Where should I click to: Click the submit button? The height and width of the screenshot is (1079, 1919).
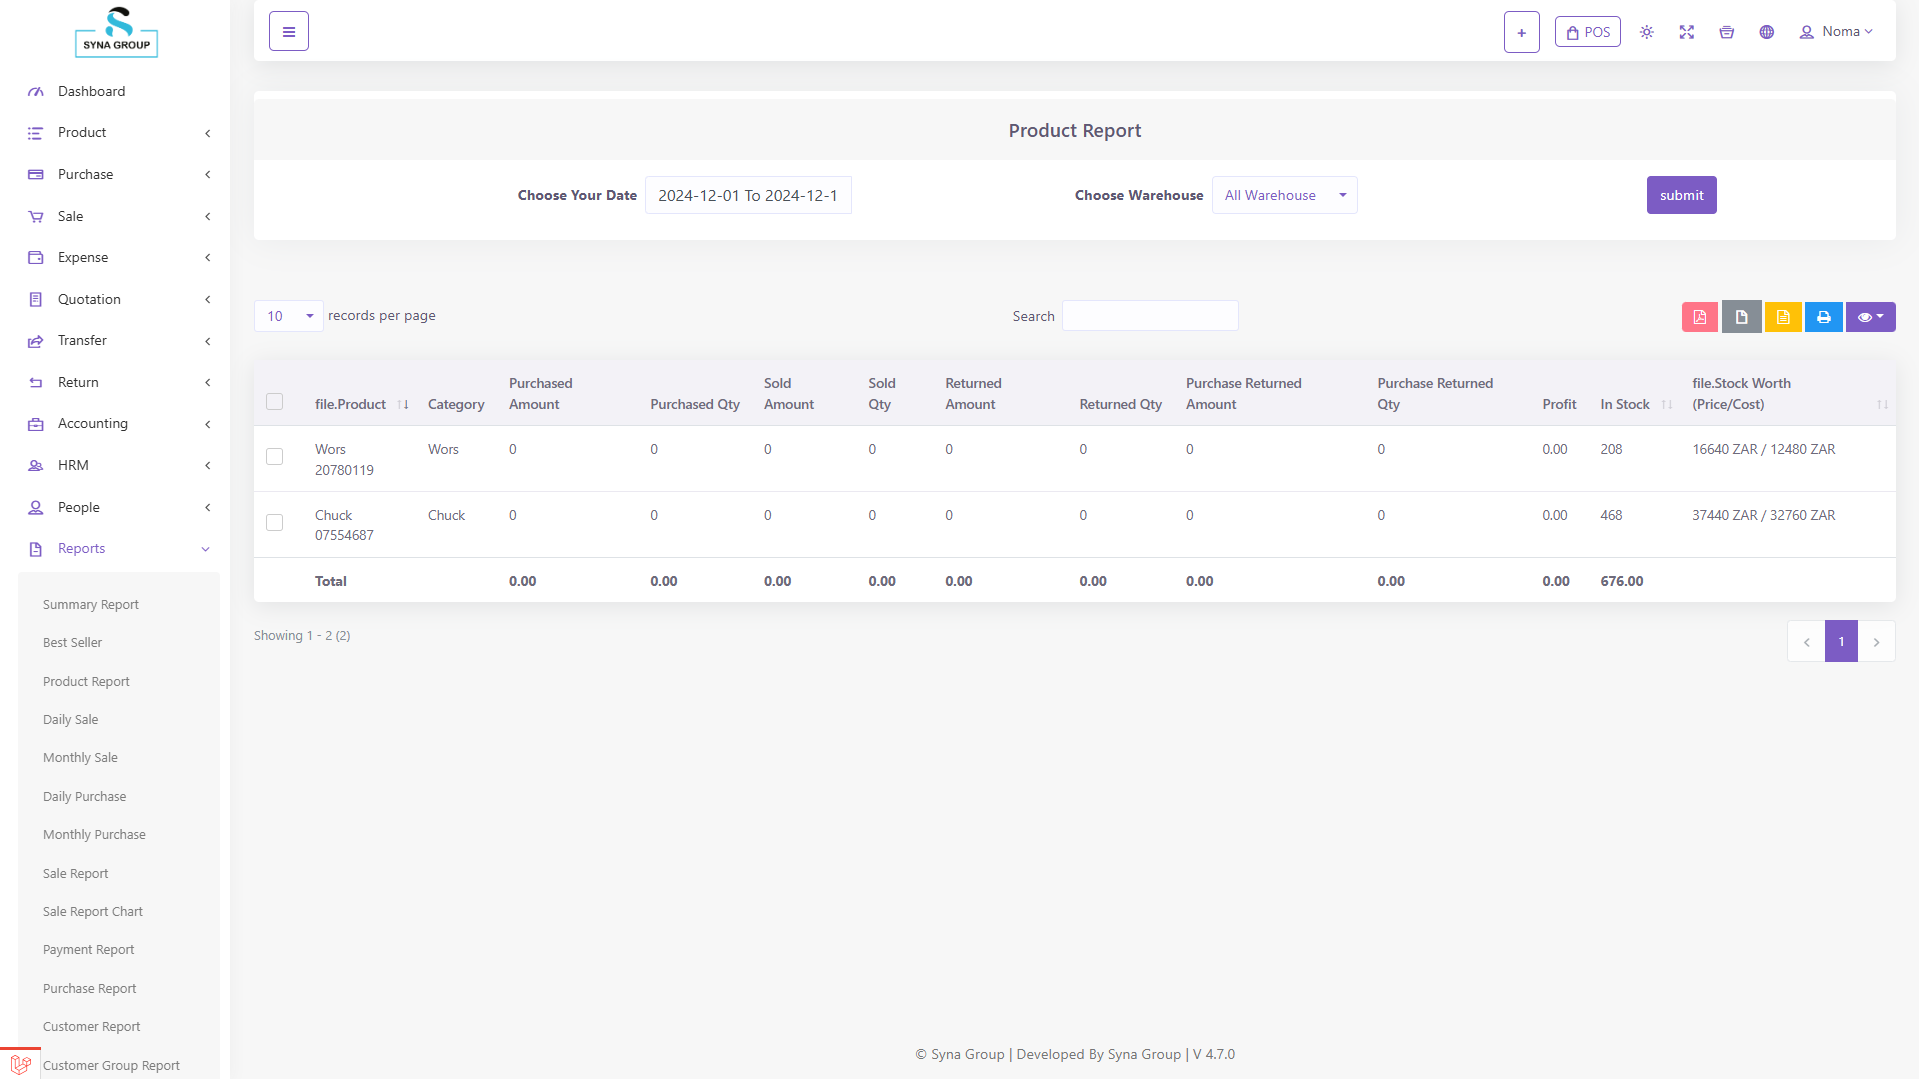coord(1681,196)
